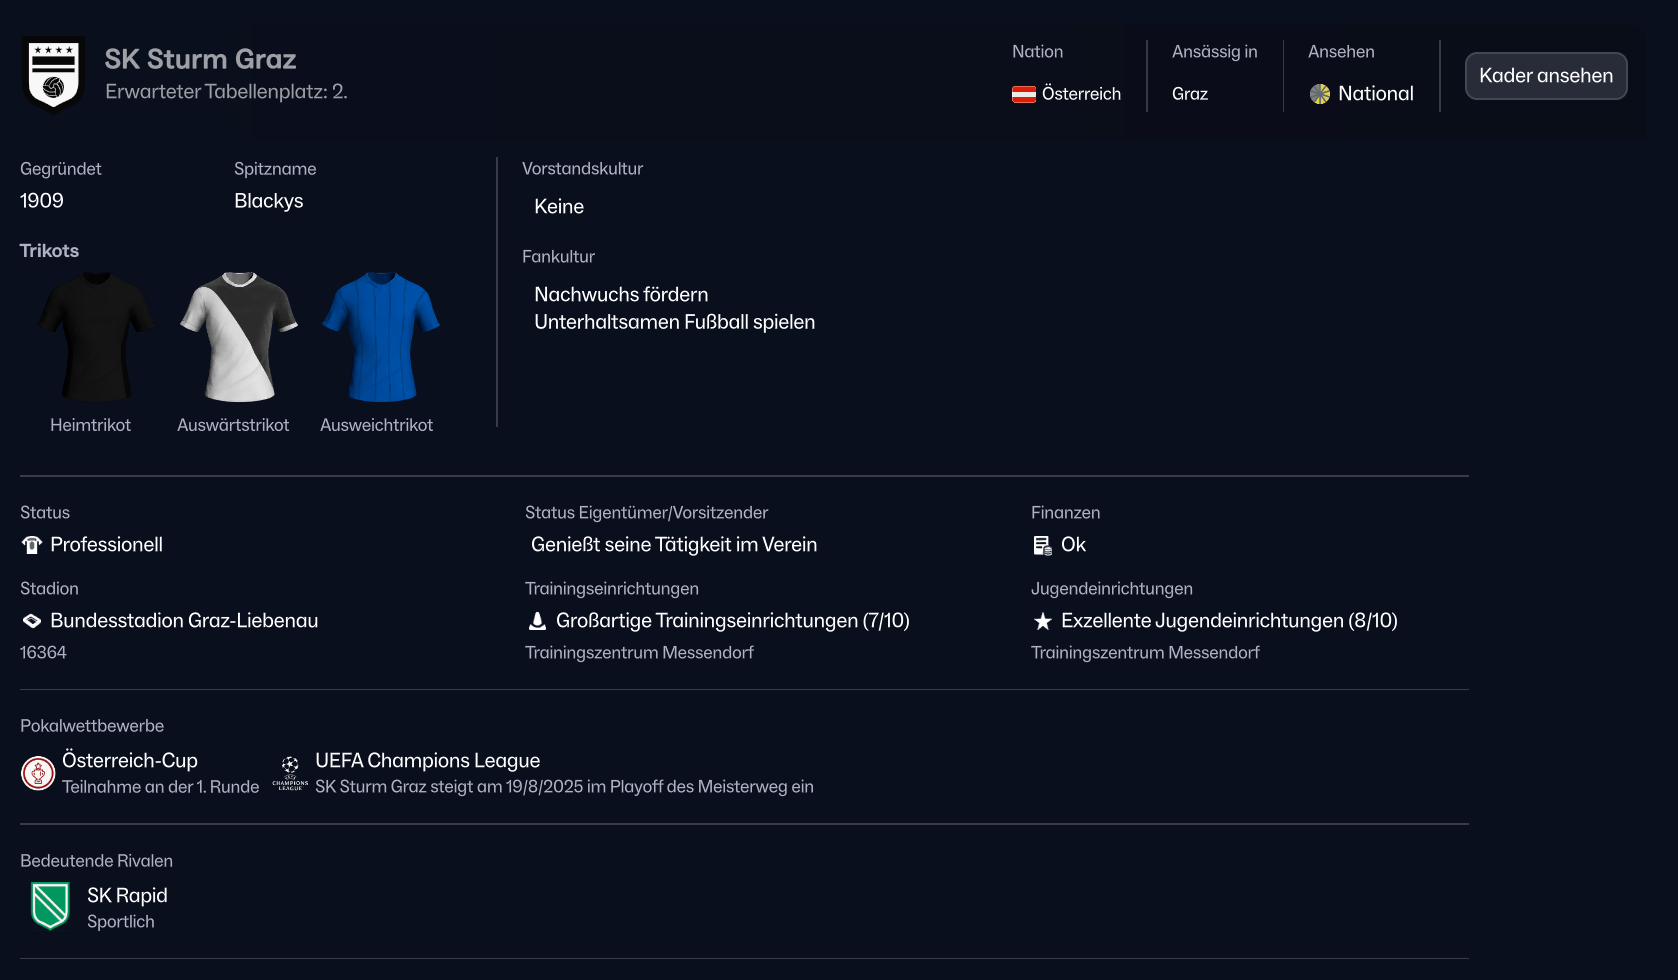The height and width of the screenshot is (980, 1678).
Task: Click the Österreich-Cup logo
Action: click(38, 773)
